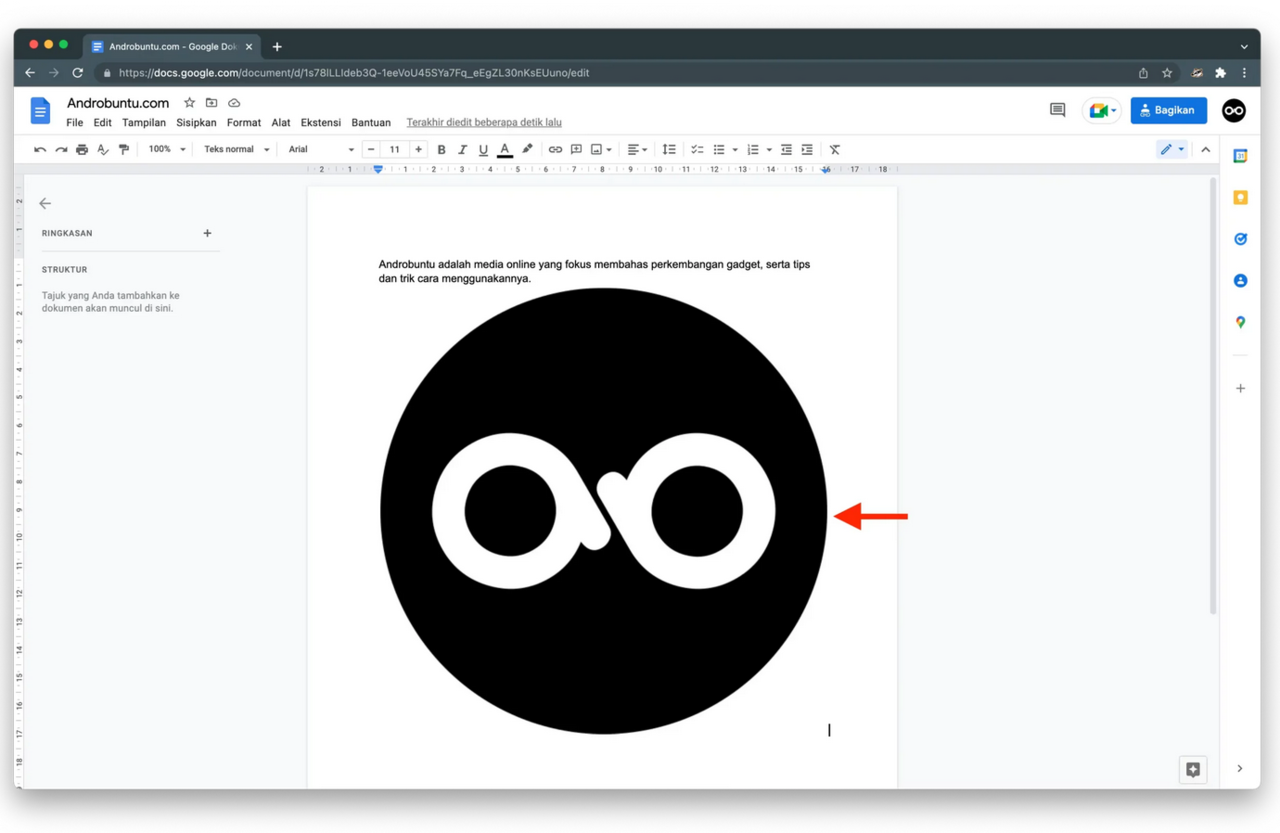Rename the Androbuntu.com document title

[x=118, y=103]
